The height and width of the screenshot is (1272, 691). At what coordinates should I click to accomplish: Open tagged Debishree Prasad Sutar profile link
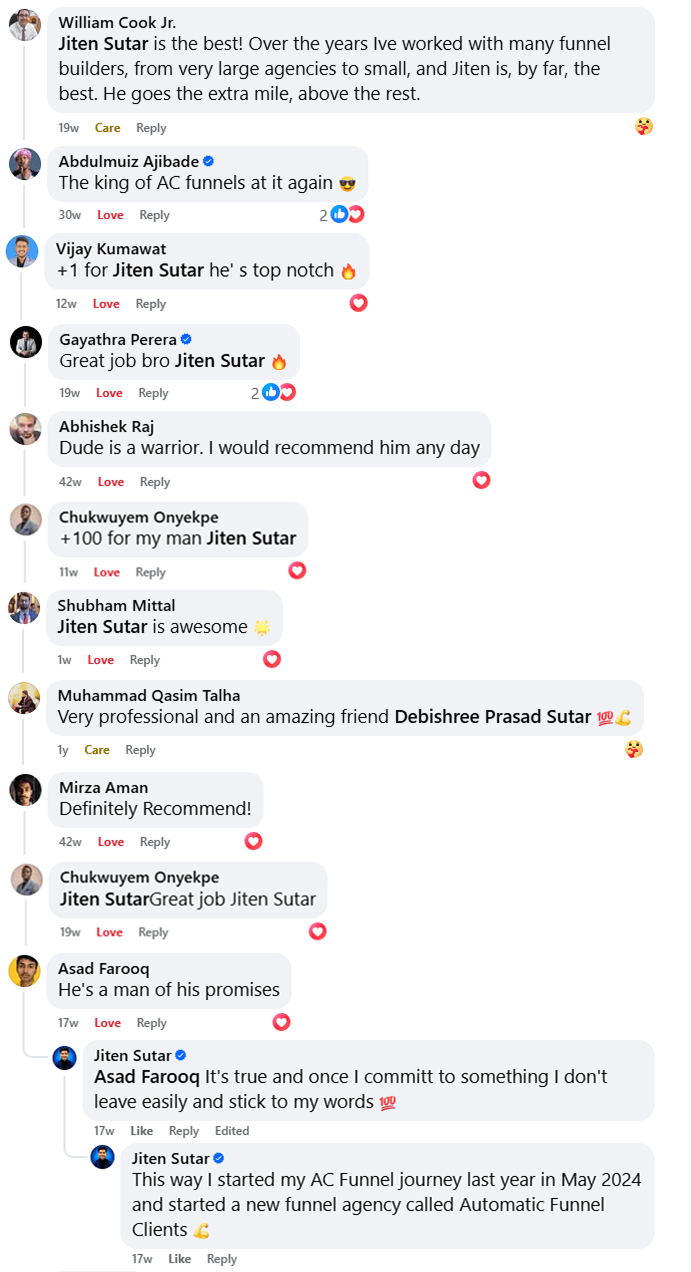point(492,717)
